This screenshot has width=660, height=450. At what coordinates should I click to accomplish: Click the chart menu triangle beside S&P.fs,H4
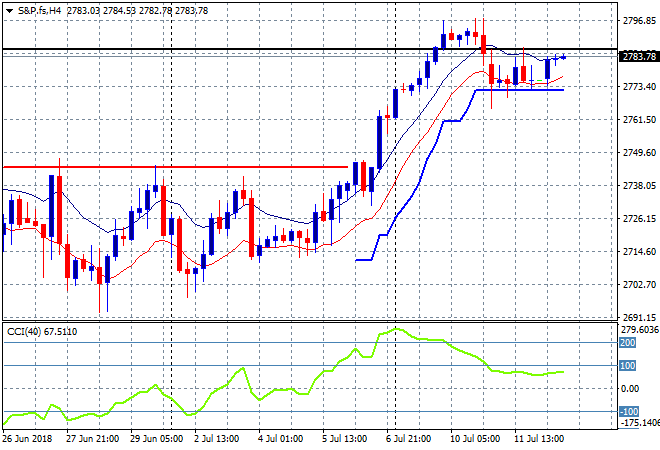pyautogui.click(x=10, y=11)
